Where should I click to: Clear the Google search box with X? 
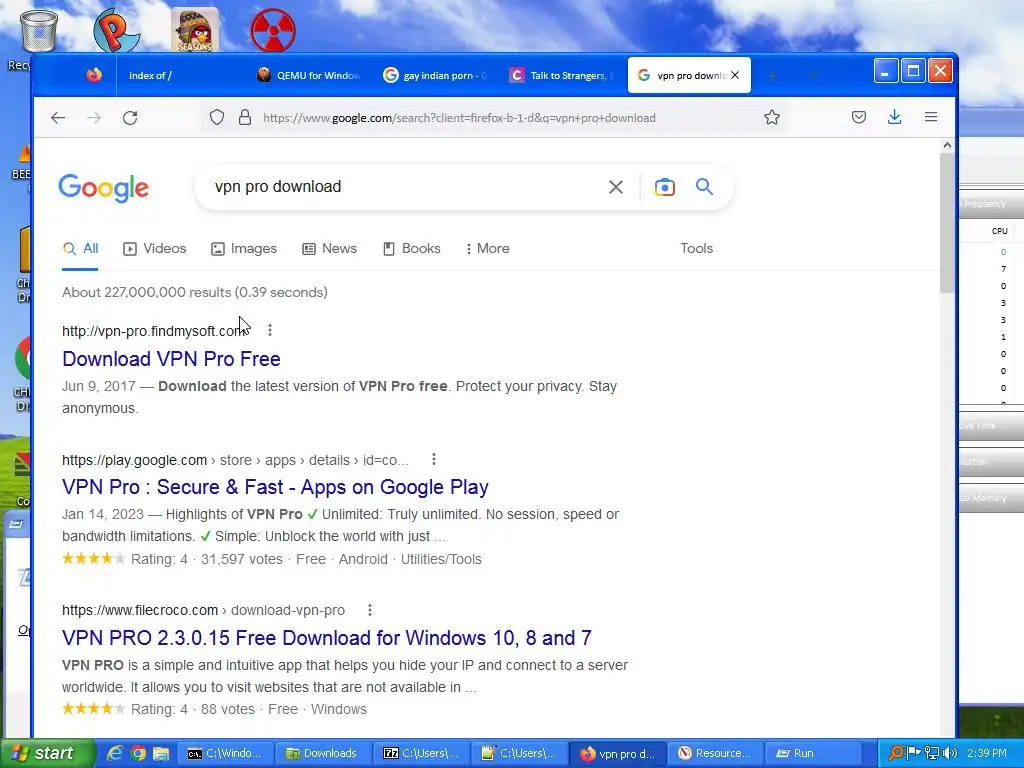click(x=615, y=187)
